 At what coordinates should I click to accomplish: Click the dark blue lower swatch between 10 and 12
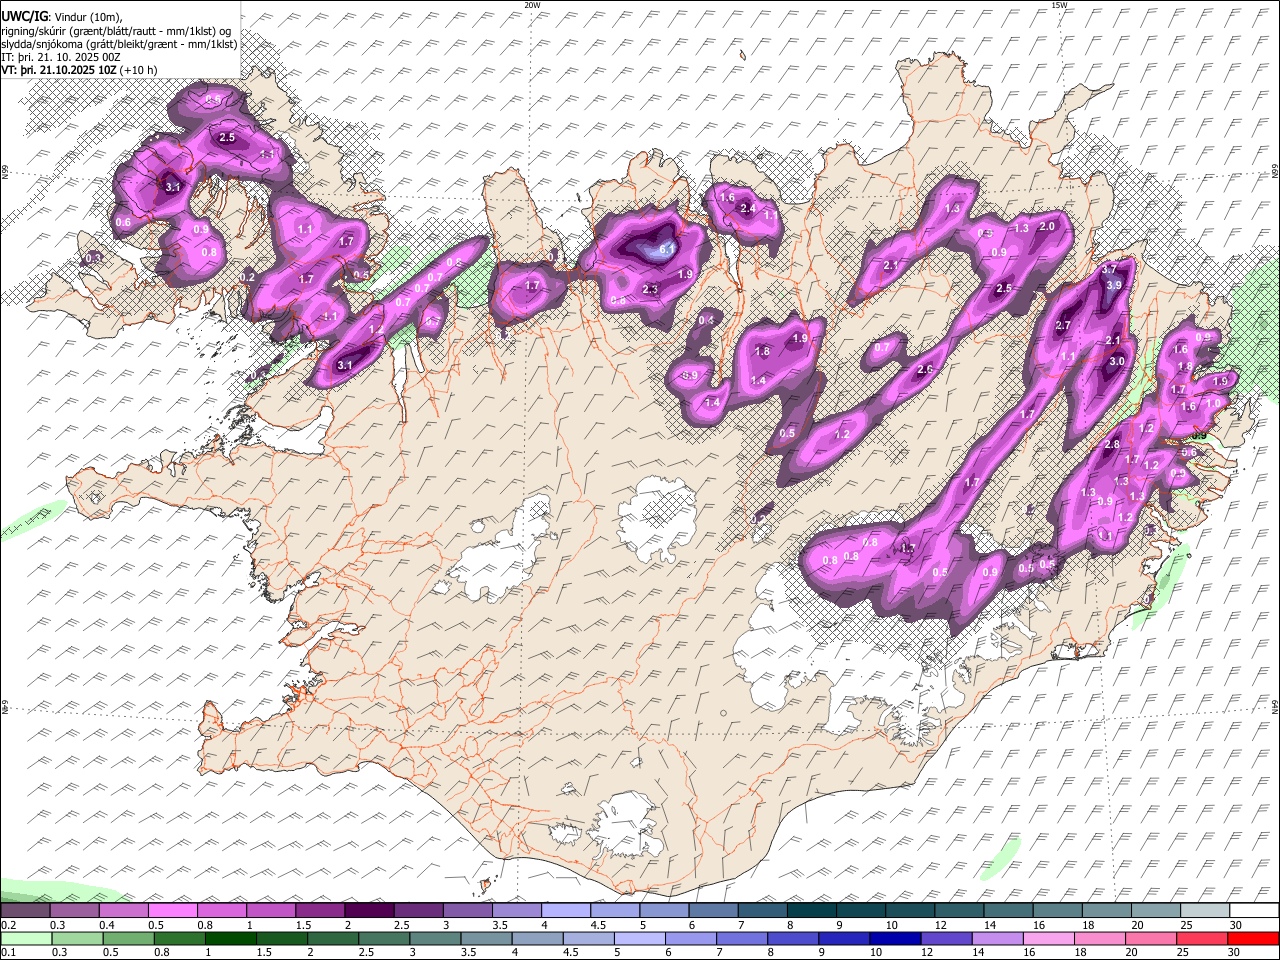tap(897, 938)
